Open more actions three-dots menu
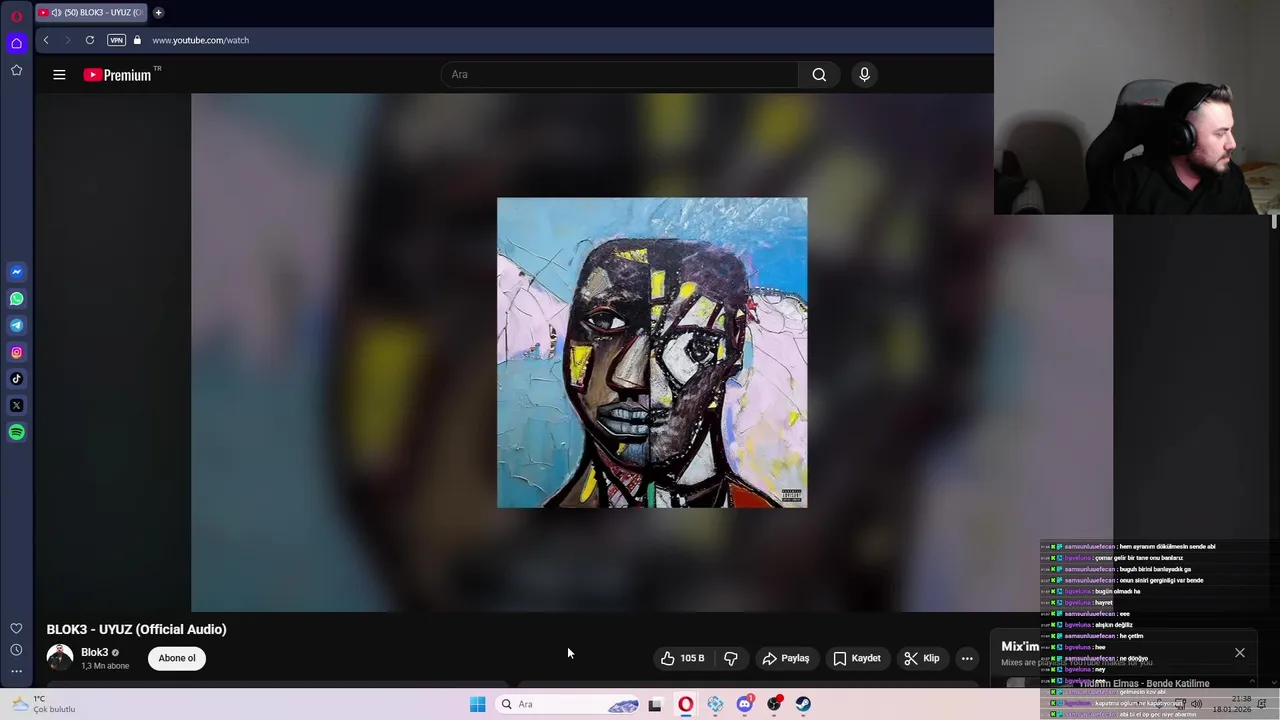This screenshot has width=1280, height=720. (967, 658)
